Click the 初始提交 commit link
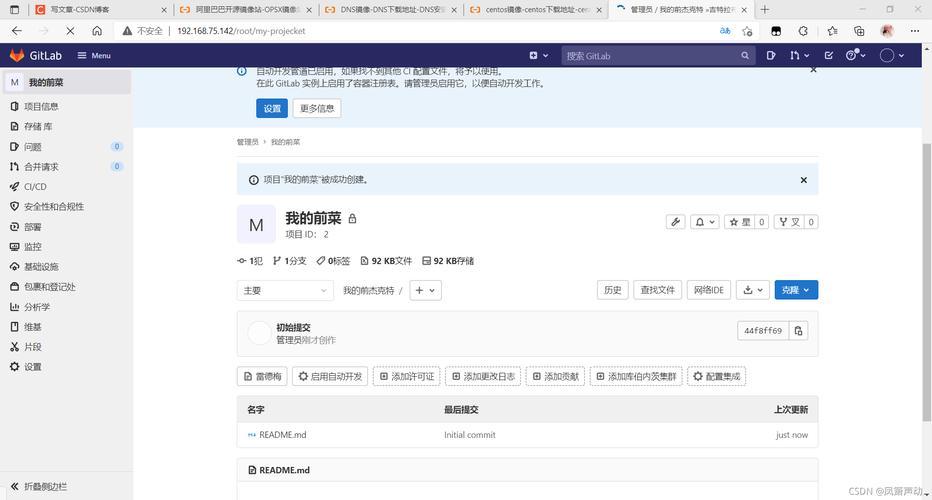Screen dimensions: 932x500 tap(293, 328)
